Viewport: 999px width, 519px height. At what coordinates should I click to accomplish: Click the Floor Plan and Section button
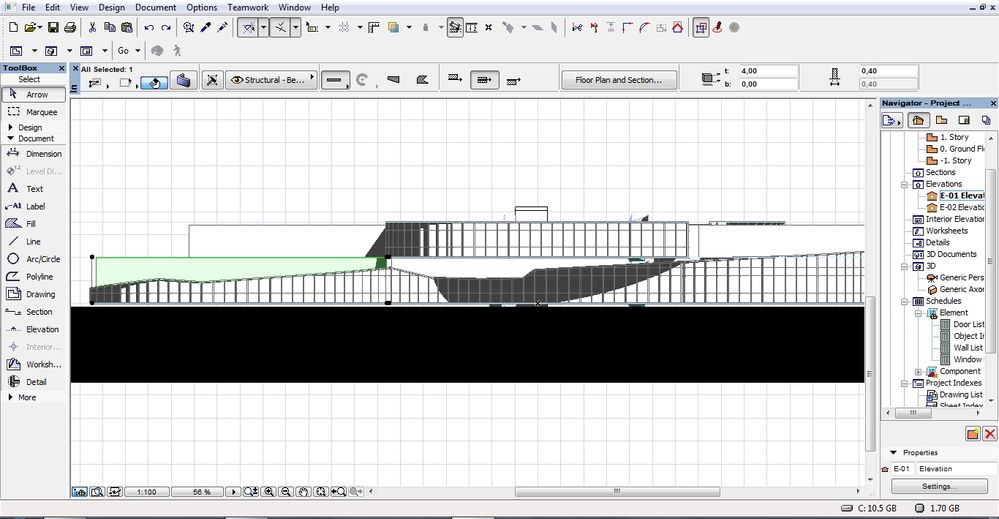(x=618, y=80)
